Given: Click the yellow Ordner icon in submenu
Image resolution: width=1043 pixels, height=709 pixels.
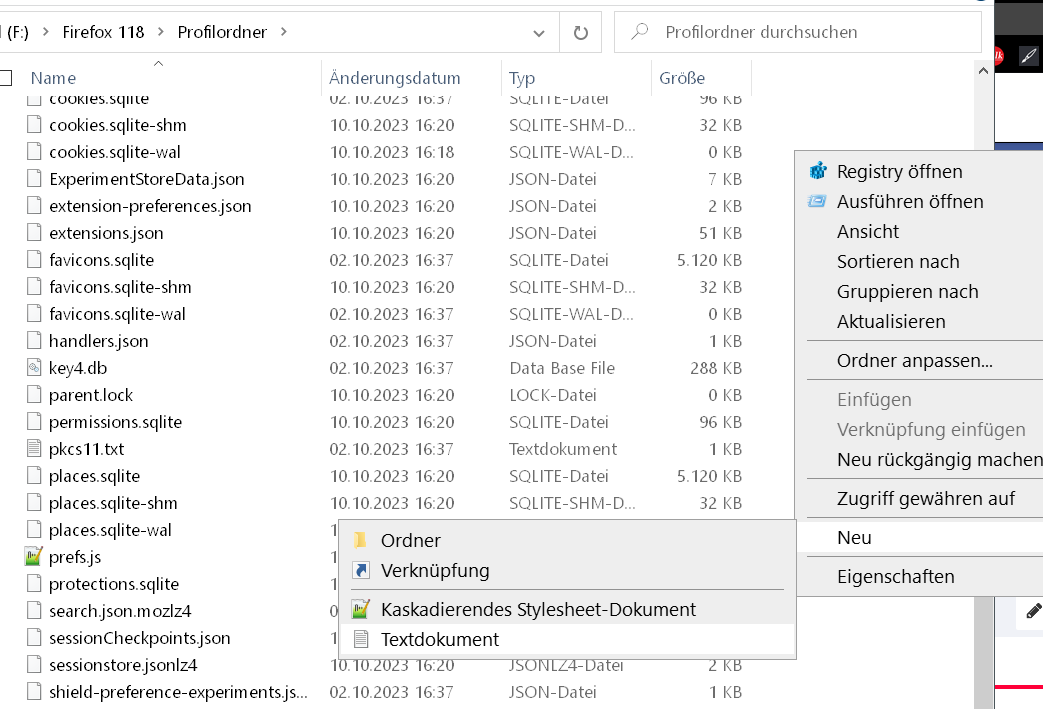Looking at the screenshot, I should (360, 541).
